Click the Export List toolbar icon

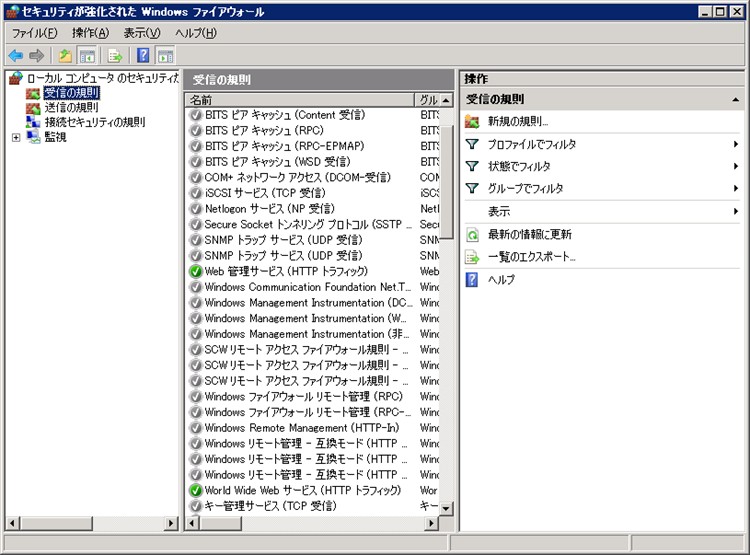click(115, 56)
